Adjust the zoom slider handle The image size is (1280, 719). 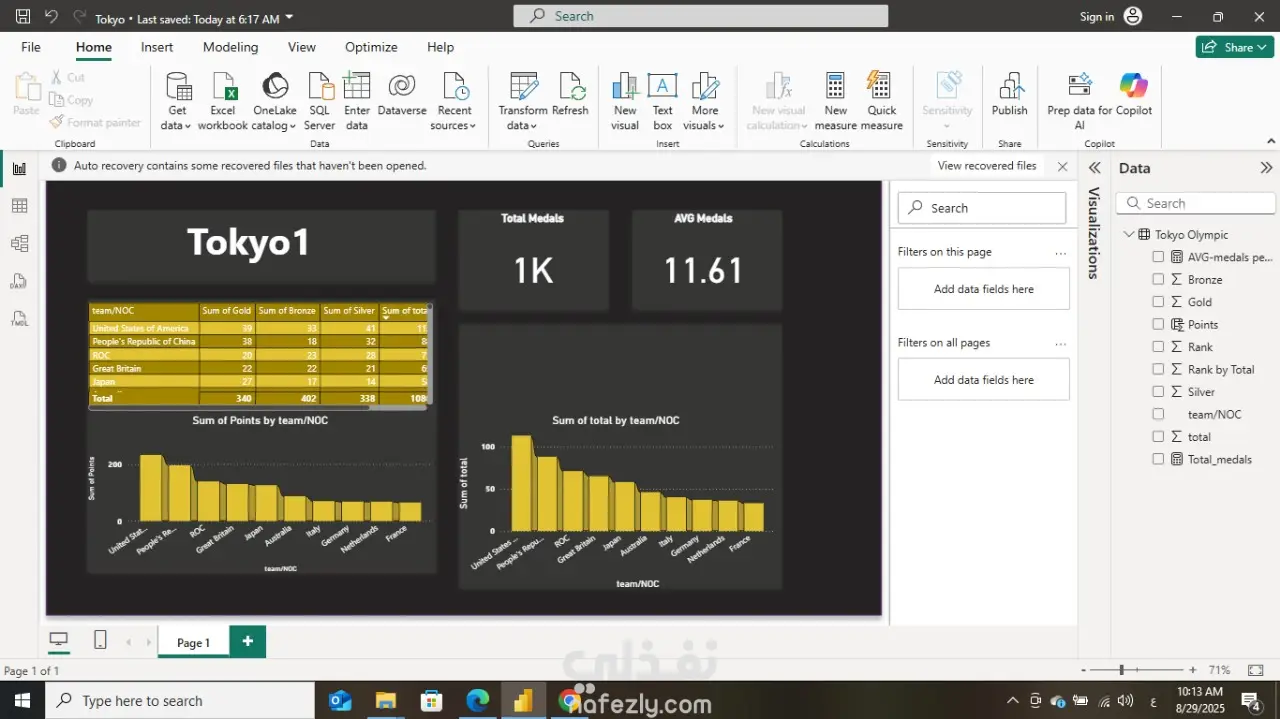(x=1122, y=670)
